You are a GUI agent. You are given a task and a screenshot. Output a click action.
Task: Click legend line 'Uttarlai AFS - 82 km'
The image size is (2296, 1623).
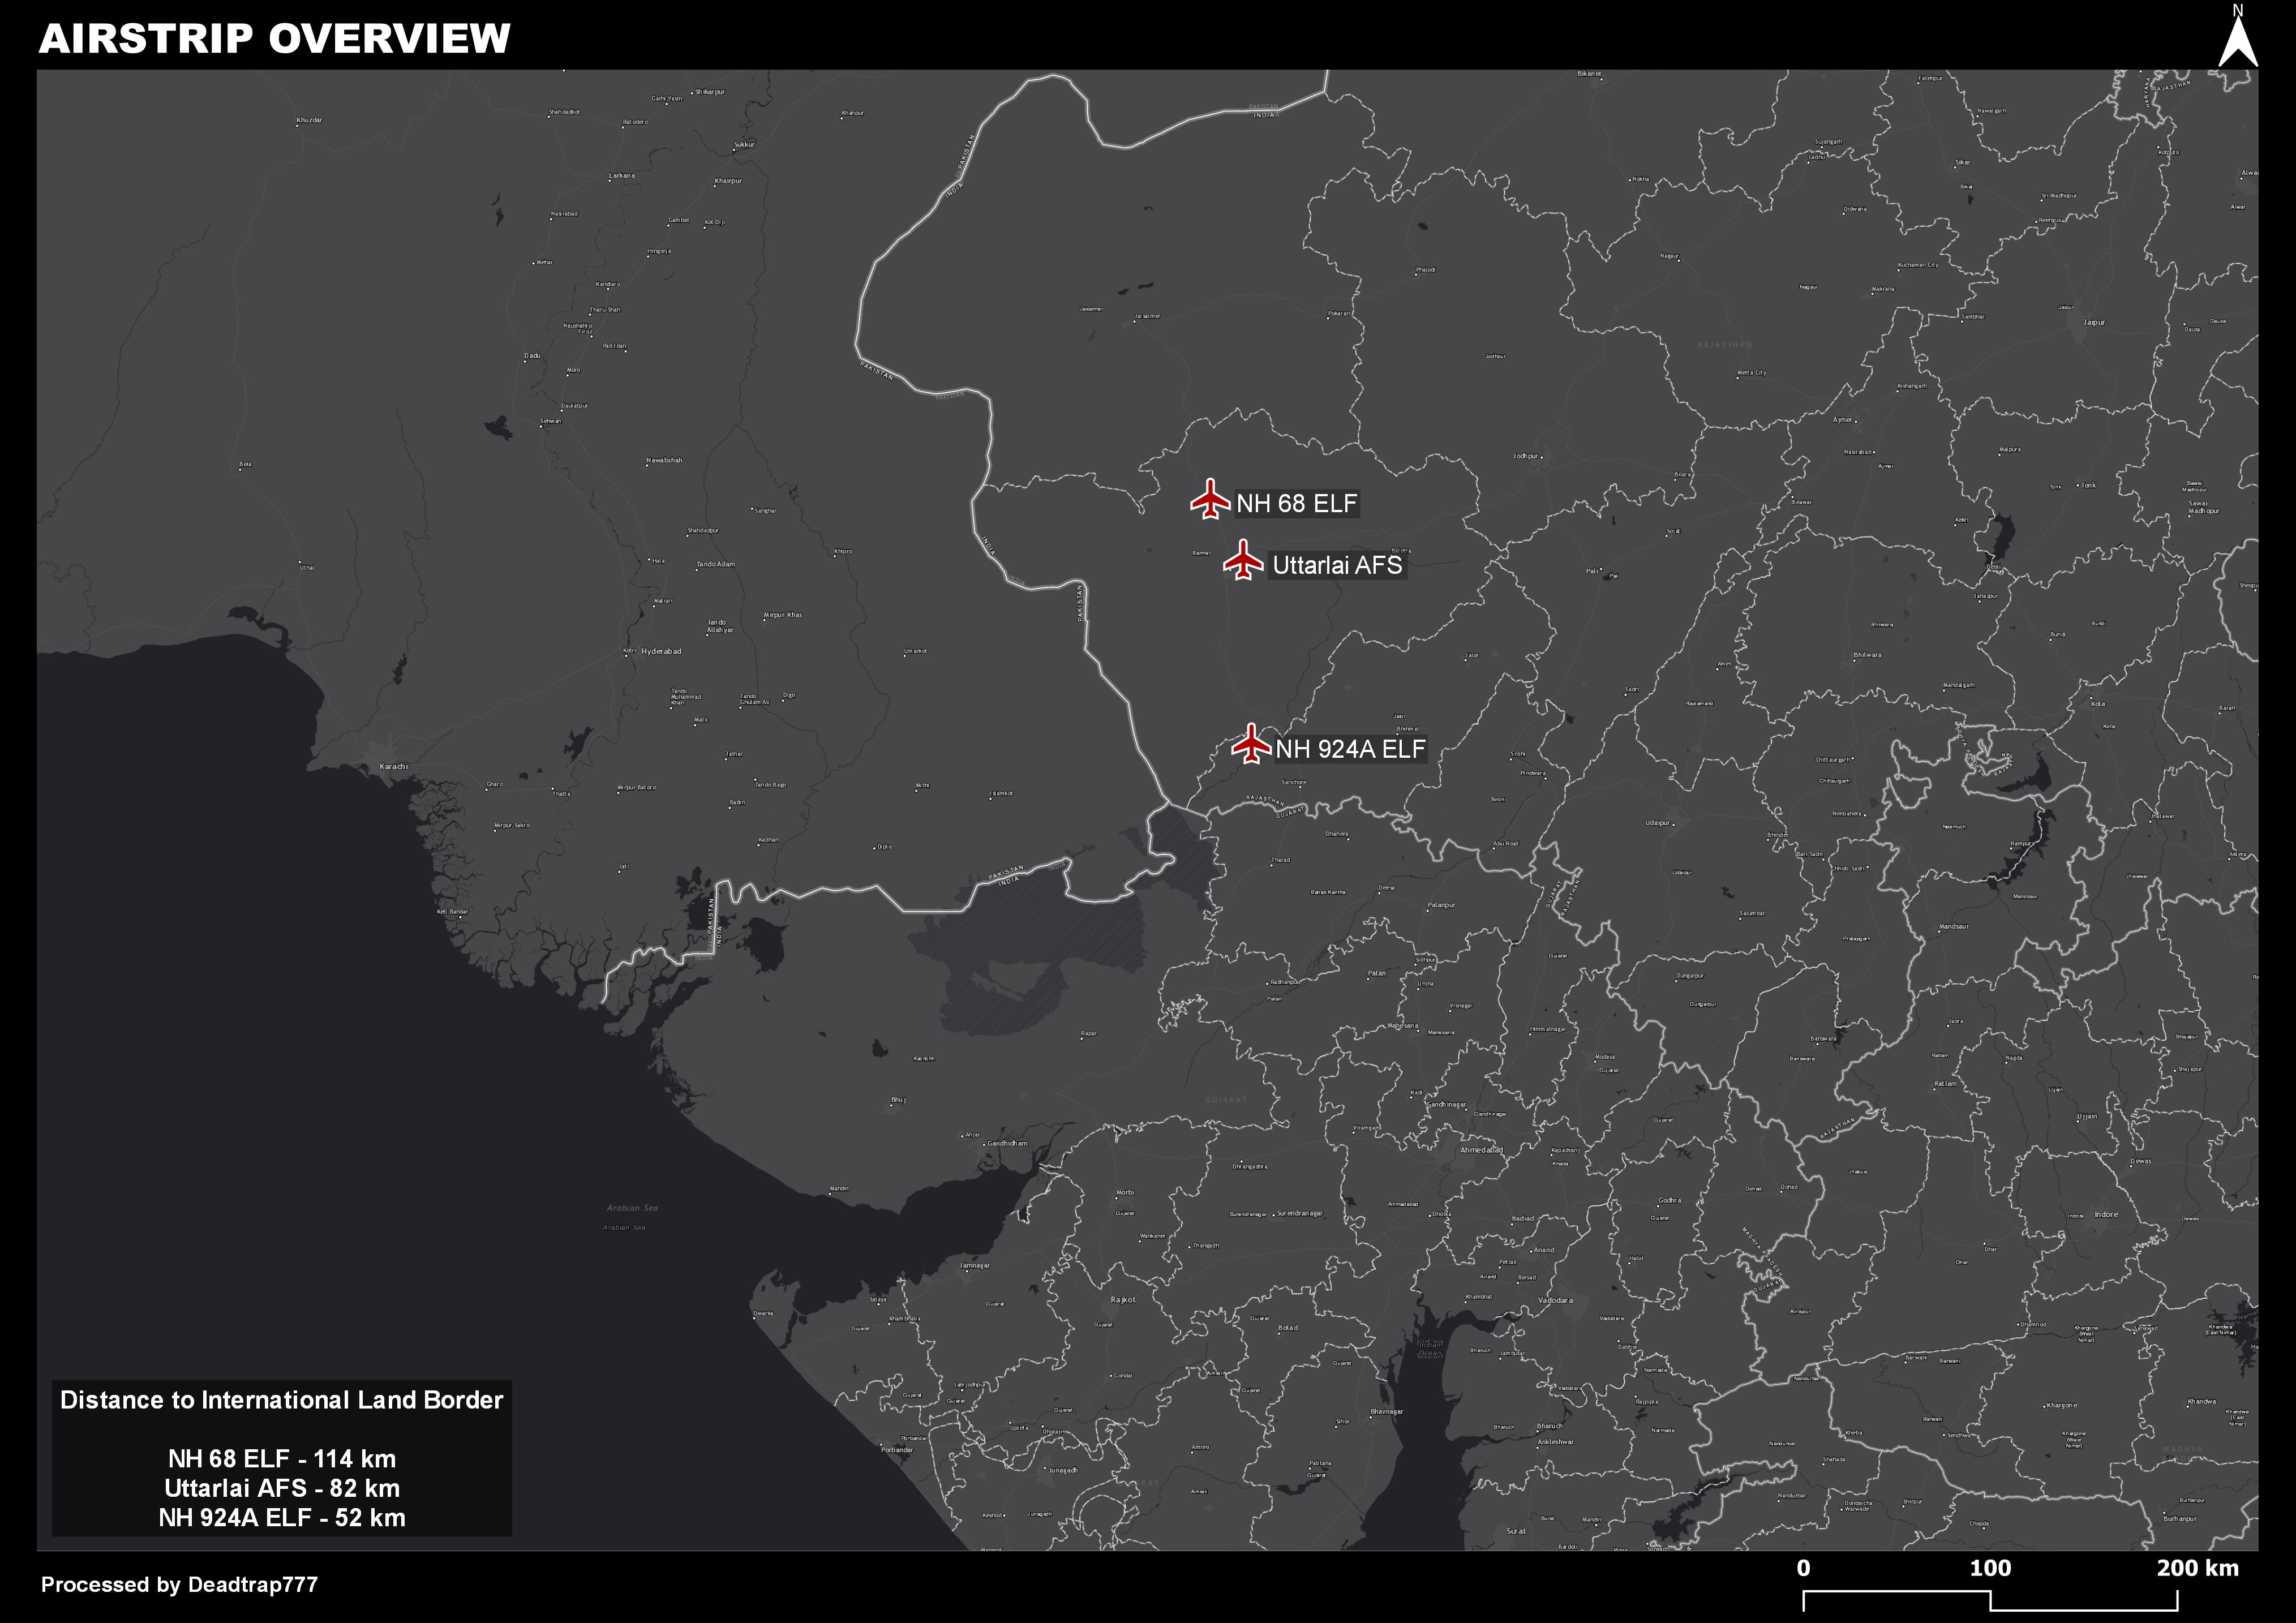282,1488
